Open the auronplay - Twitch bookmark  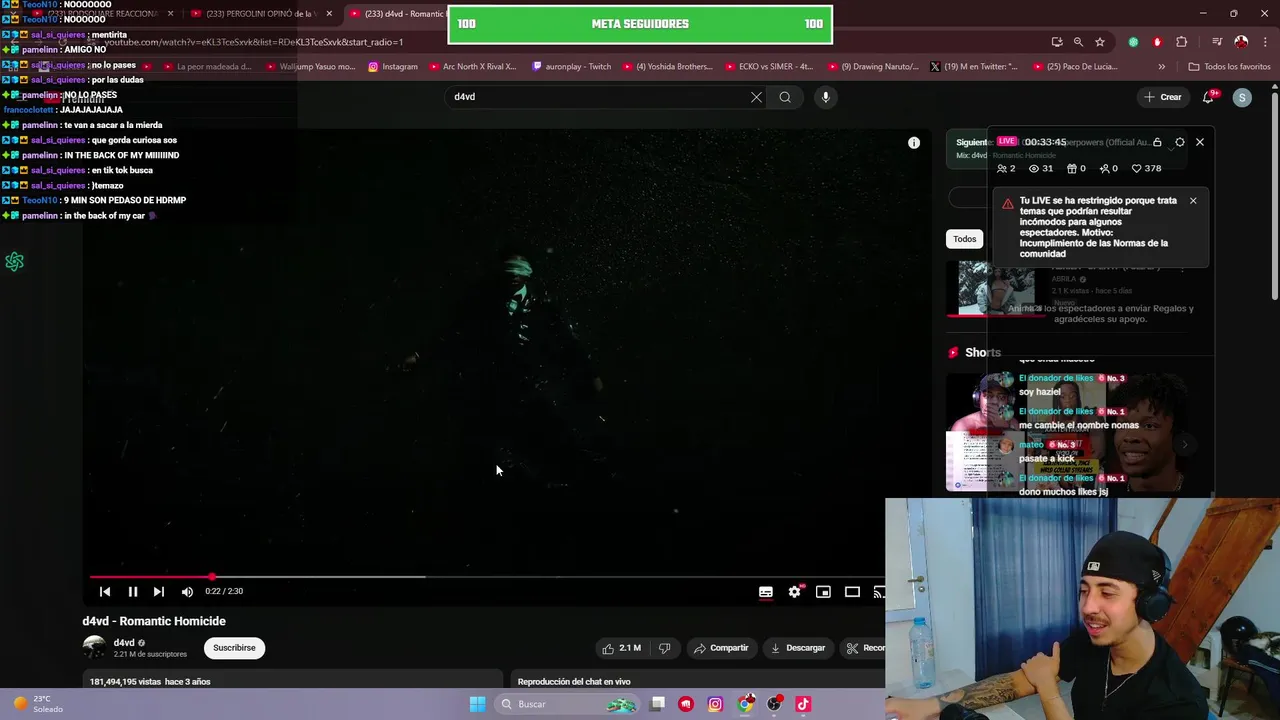pyautogui.click(x=571, y=67)
